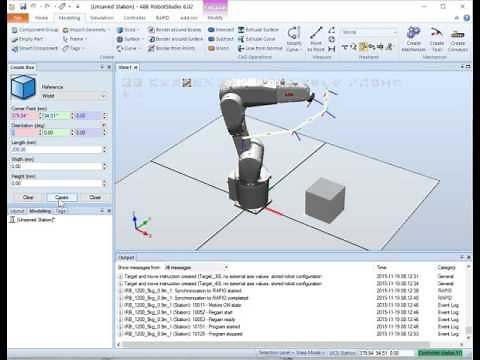
Task: Click the Length input field
Action: 56,150
